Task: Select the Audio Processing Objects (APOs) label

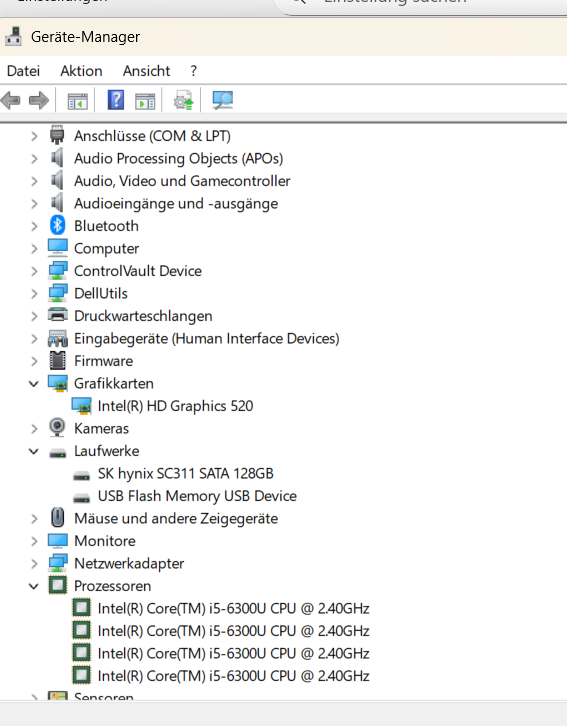Action: pos(179,158)
